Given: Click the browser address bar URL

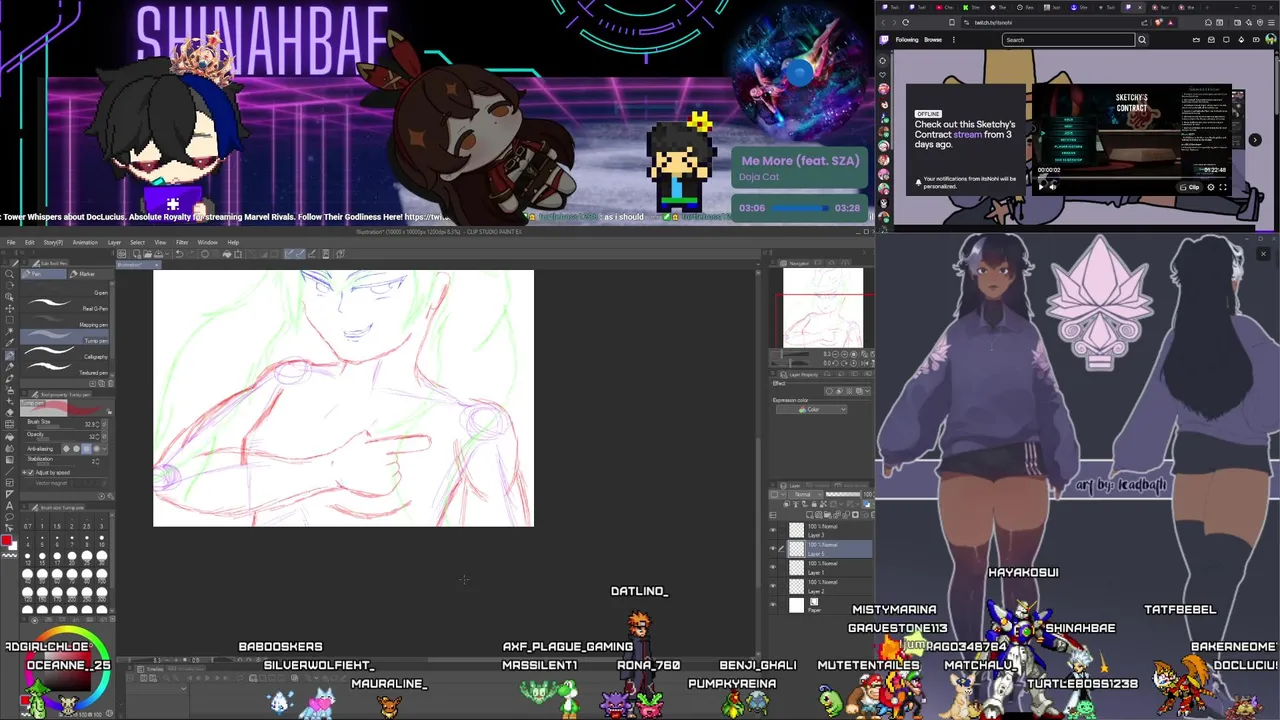Looking at the screenshot, I should (x=993, y=22).
